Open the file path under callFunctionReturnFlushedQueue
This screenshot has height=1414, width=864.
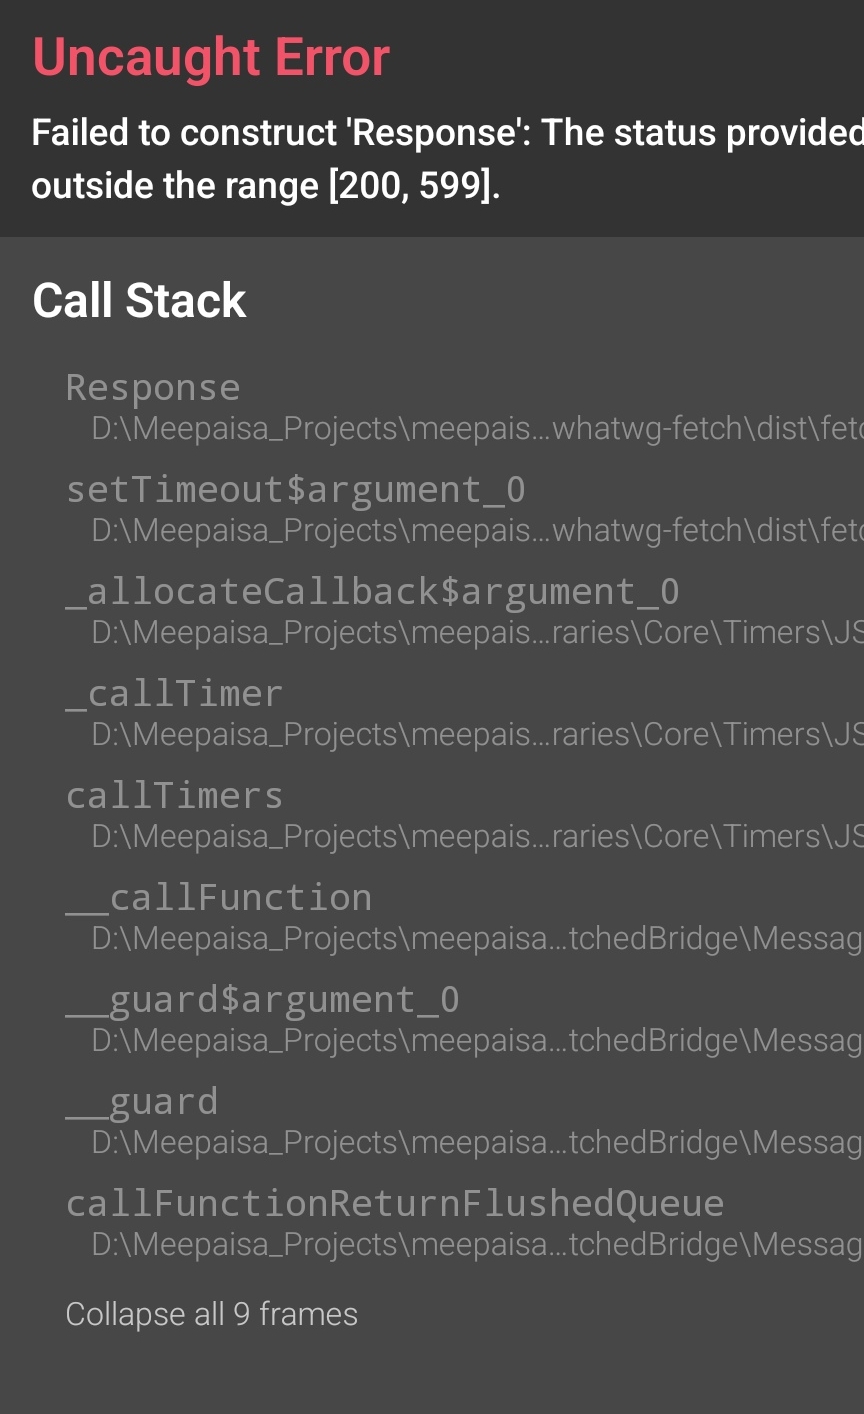478,1245
